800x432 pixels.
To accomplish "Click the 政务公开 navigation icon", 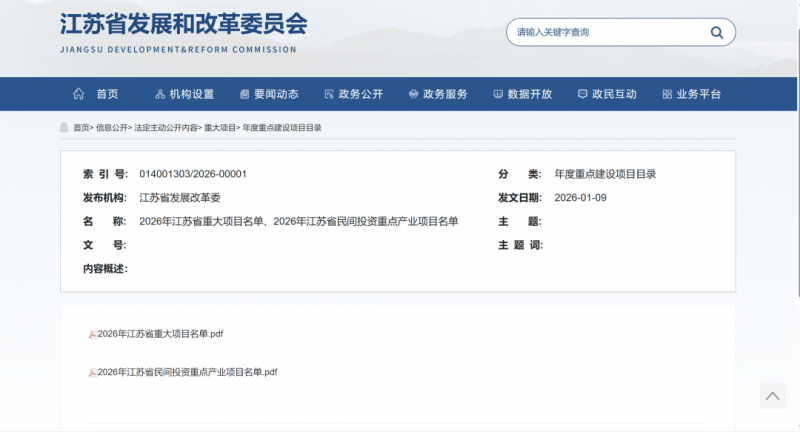I will (x=329, y=94).
